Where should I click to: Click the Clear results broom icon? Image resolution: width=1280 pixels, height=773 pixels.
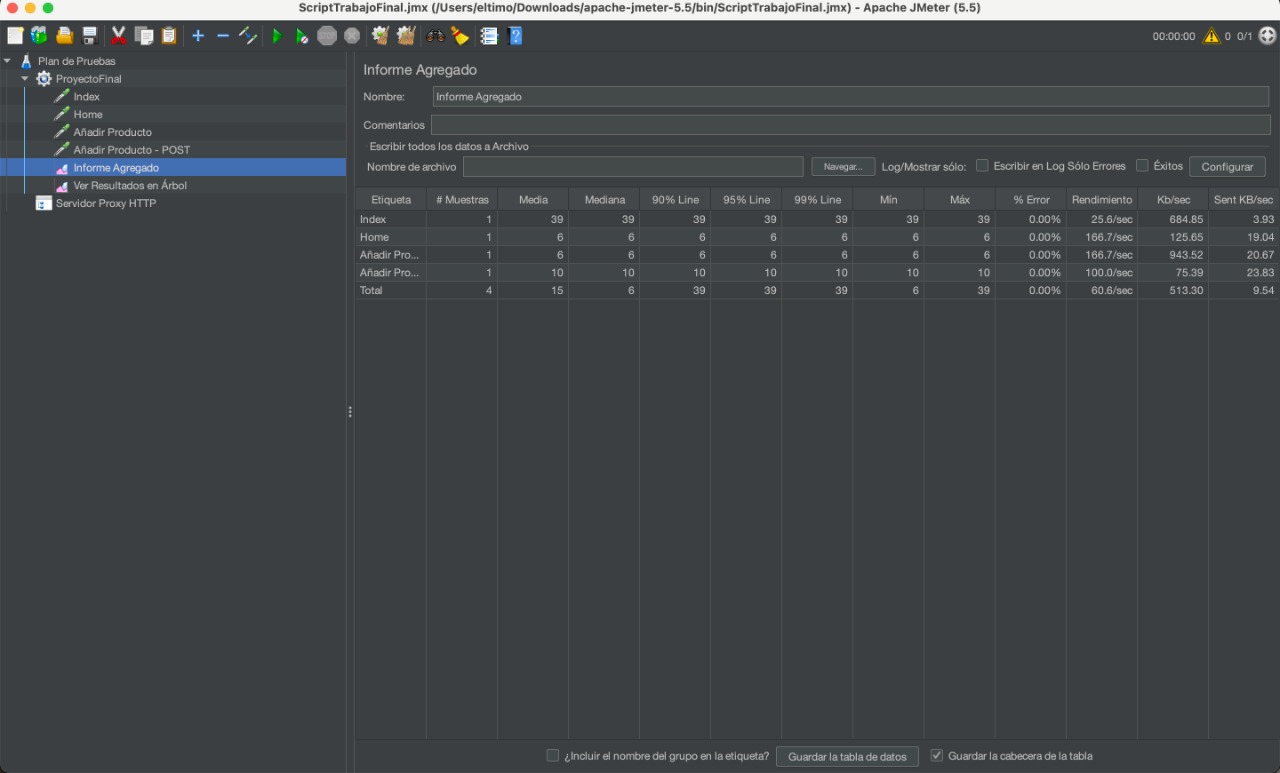[382, 34]
